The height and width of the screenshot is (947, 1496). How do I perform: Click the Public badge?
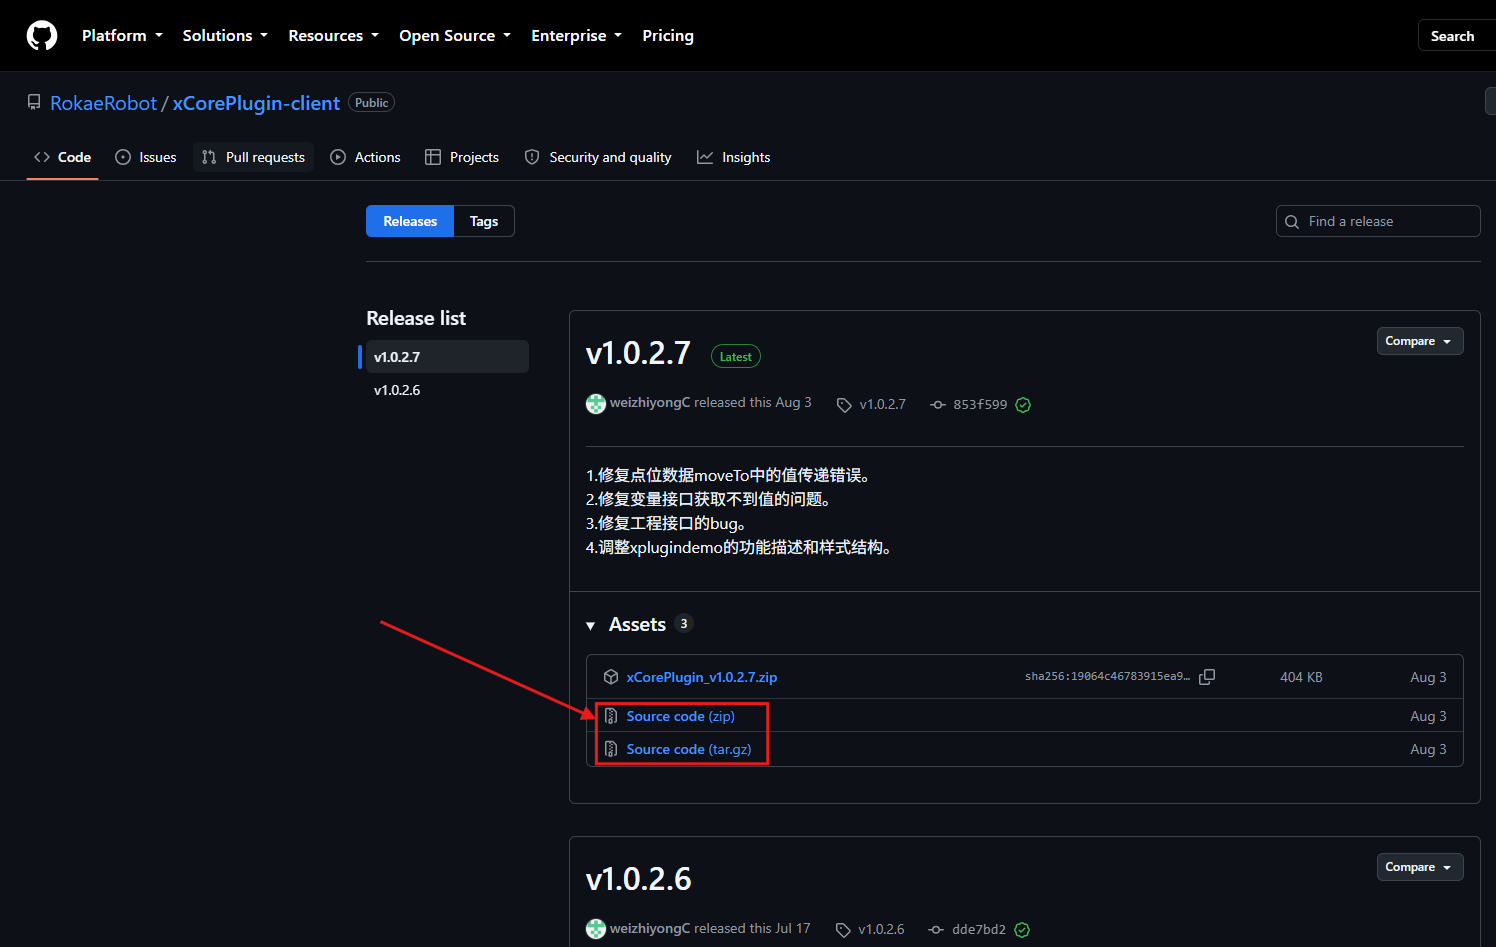point(371,102)
